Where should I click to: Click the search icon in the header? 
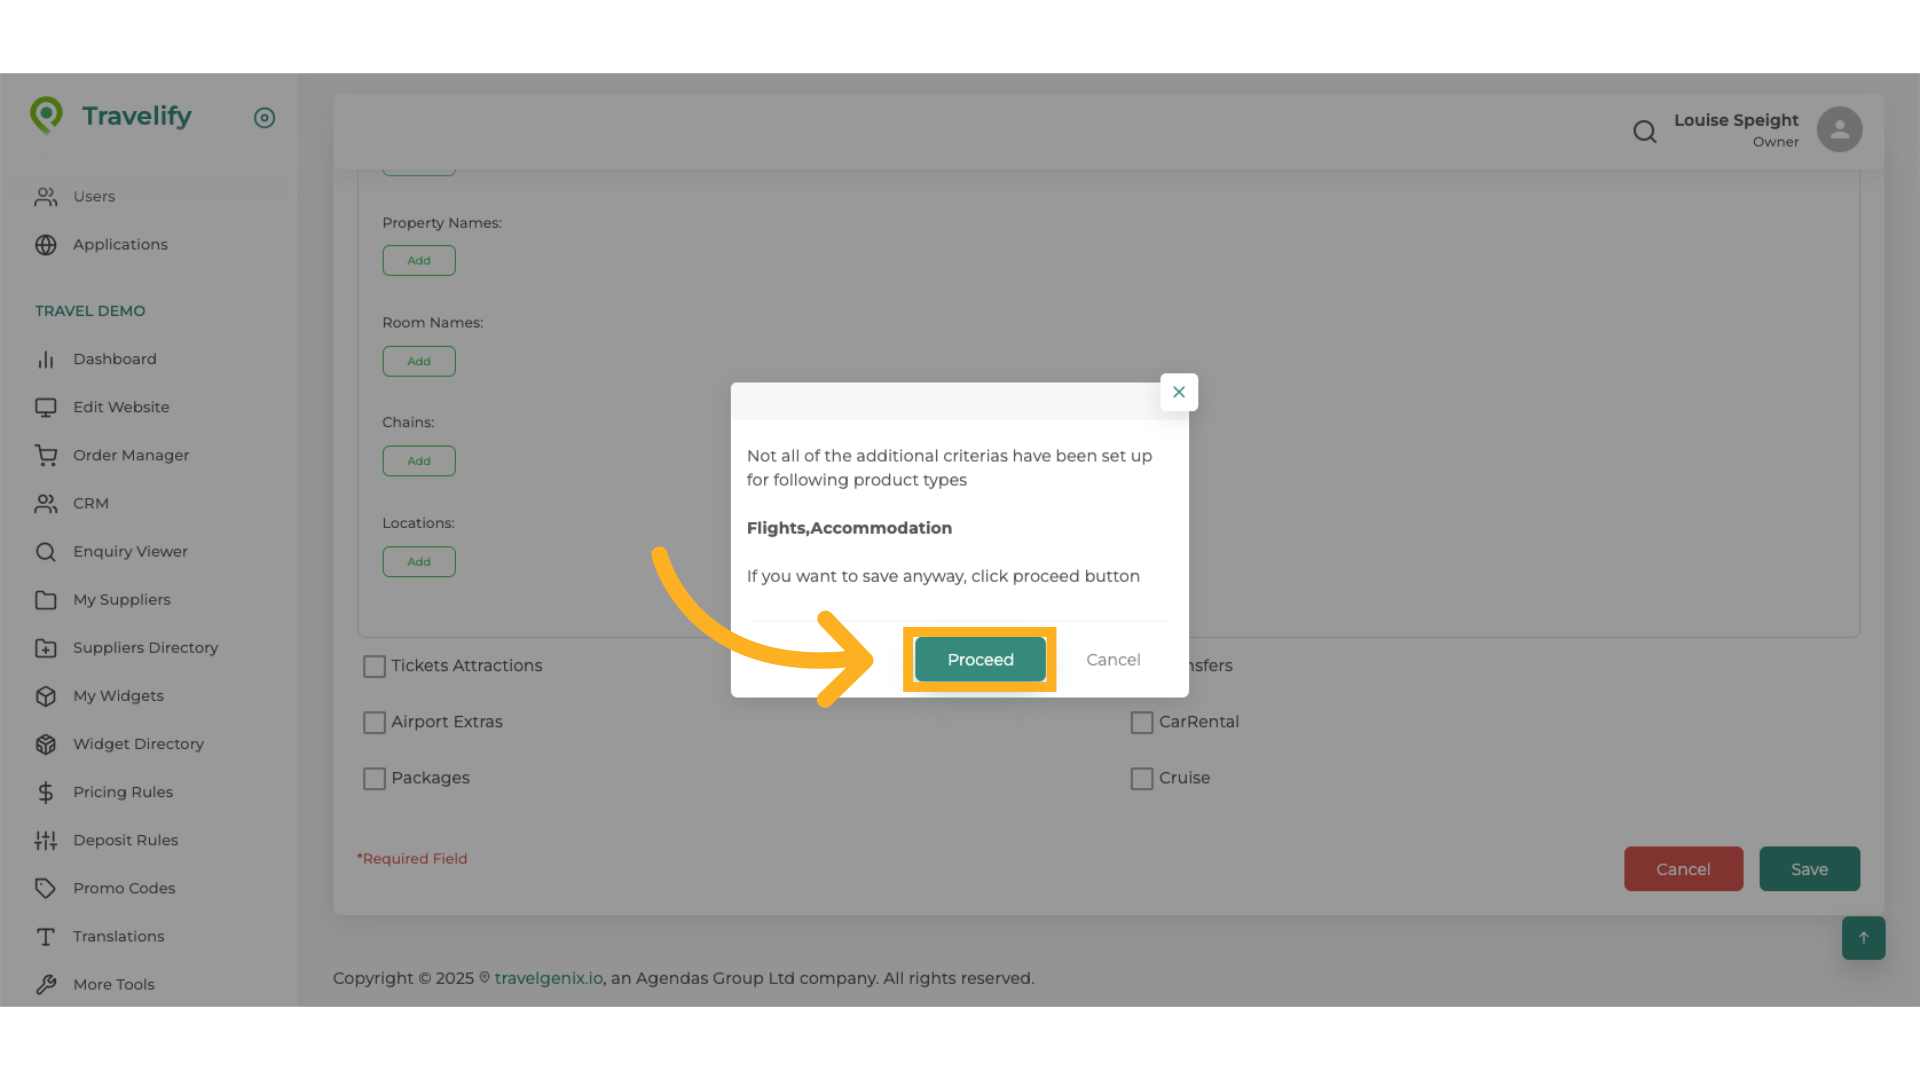tap(1645, 131)
